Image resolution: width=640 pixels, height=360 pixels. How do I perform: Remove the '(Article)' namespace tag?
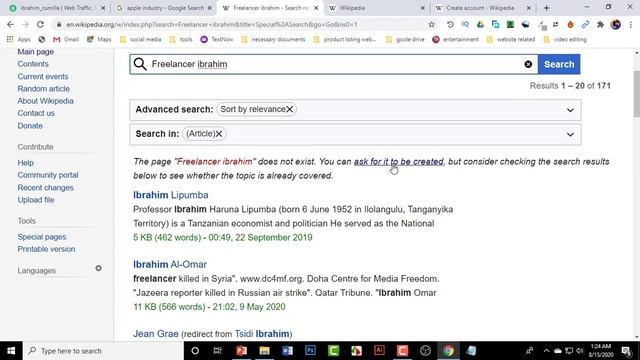coord(219,134)
